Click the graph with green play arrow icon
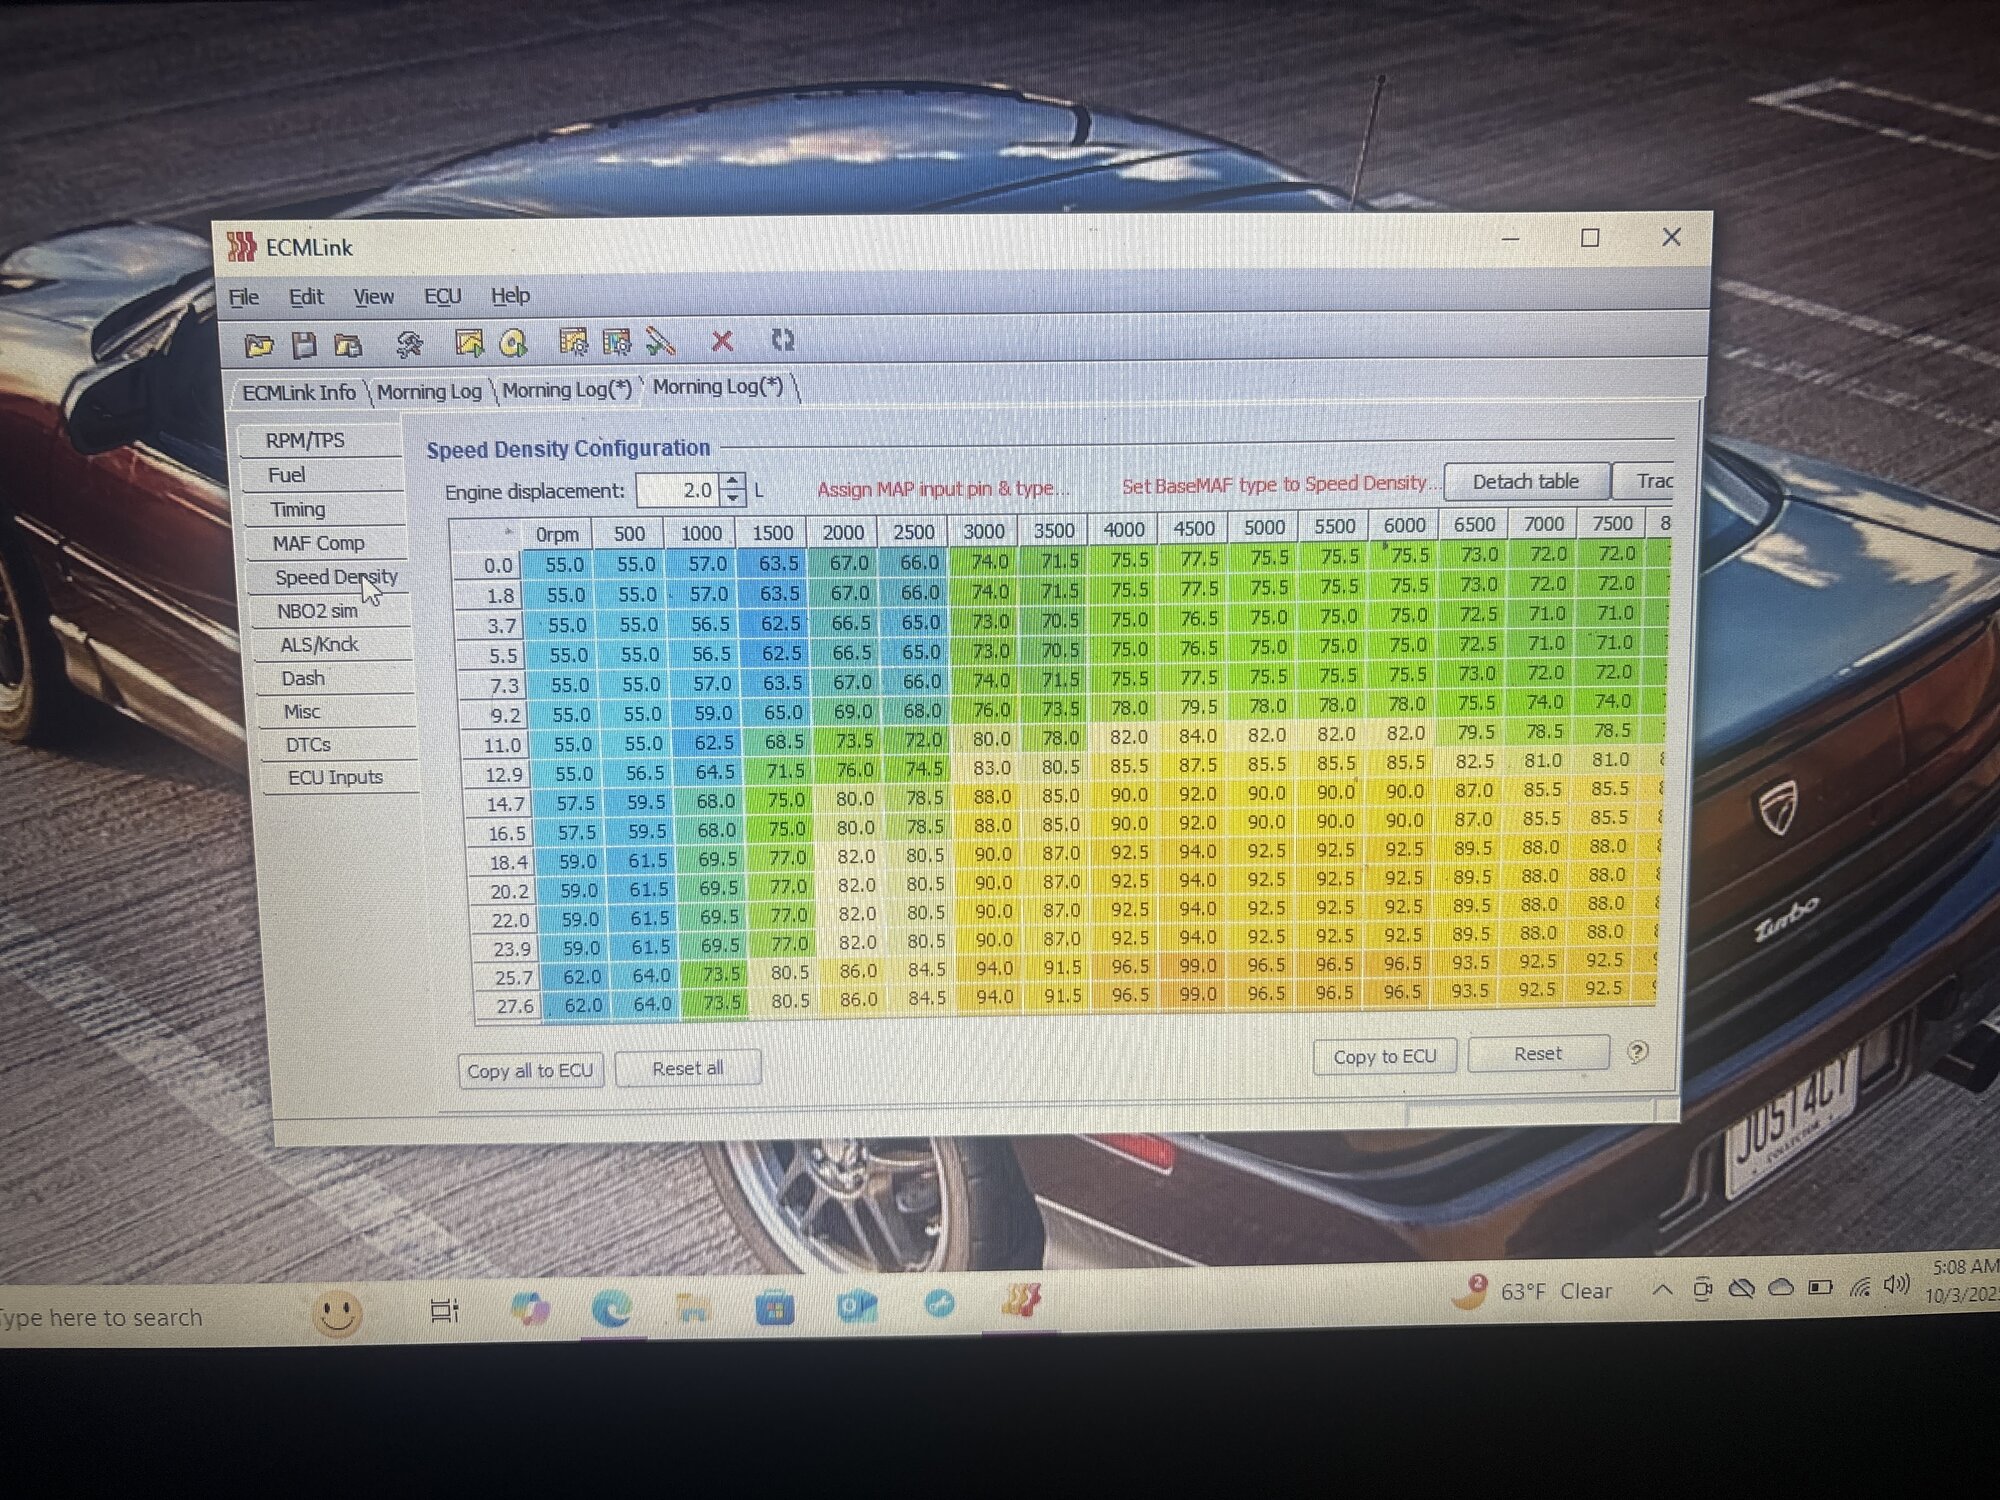 pos(468,344)
